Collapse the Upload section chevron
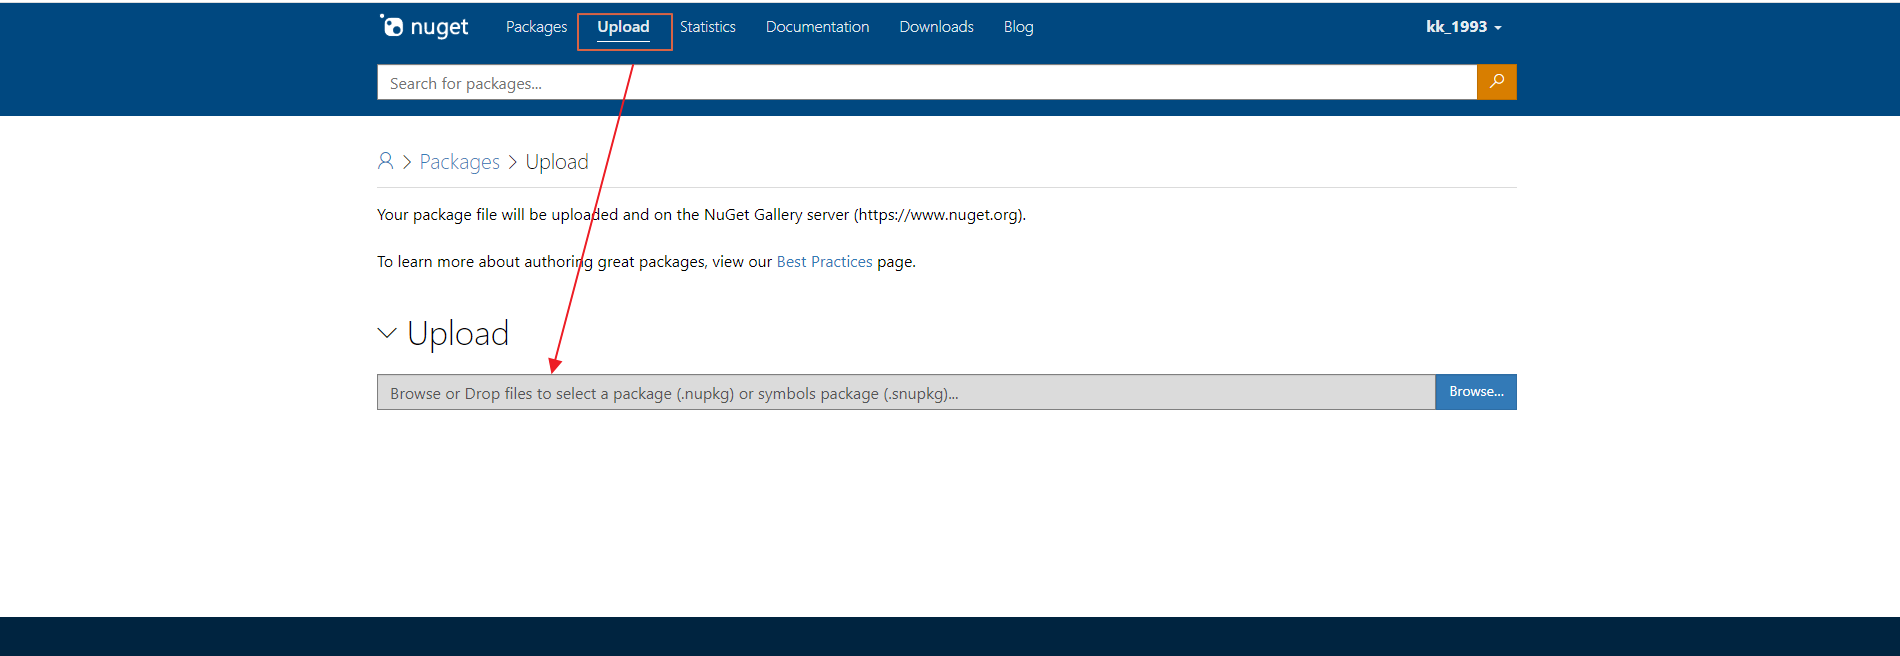This screenshot has height=656, width=1900. pos(387,333)
